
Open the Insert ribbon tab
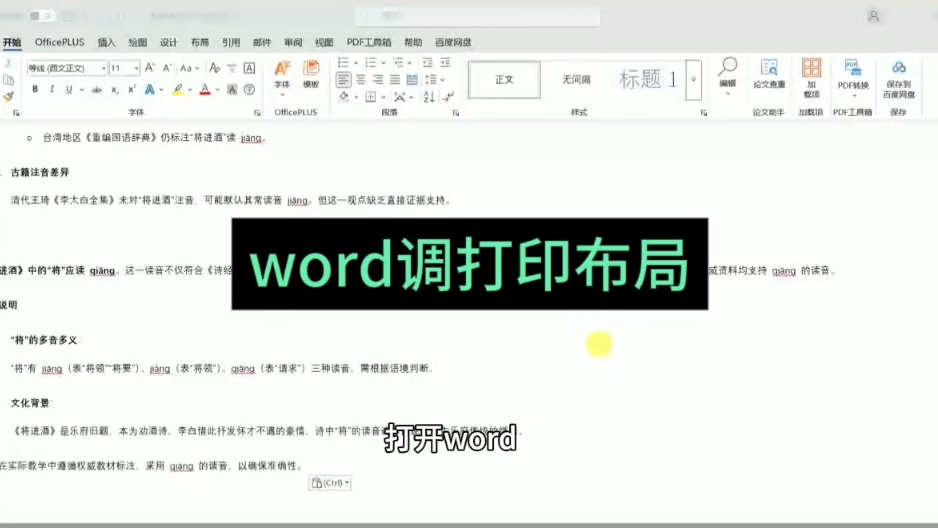106,42
